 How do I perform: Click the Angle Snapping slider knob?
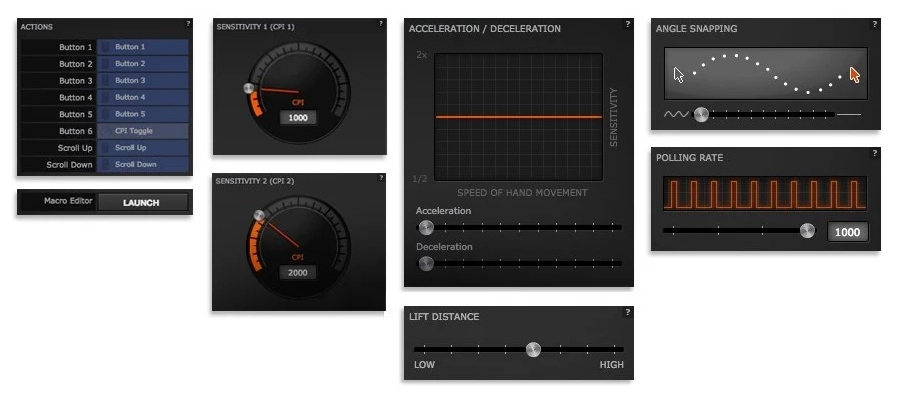(x=701, y=115)
